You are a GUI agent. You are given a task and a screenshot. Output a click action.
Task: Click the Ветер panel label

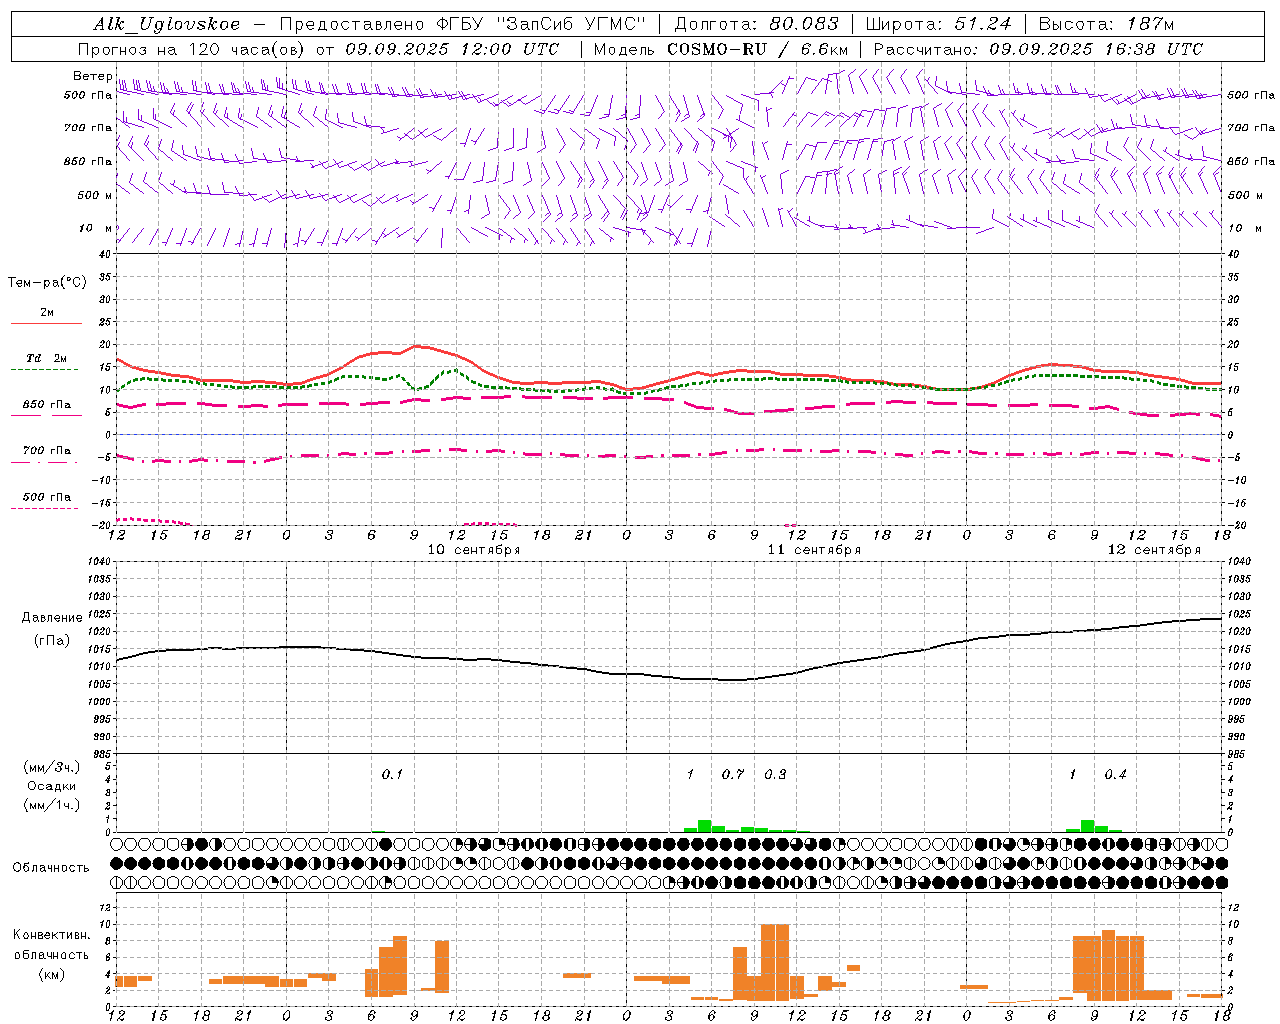pyautogui.click(x=92, y=76)
